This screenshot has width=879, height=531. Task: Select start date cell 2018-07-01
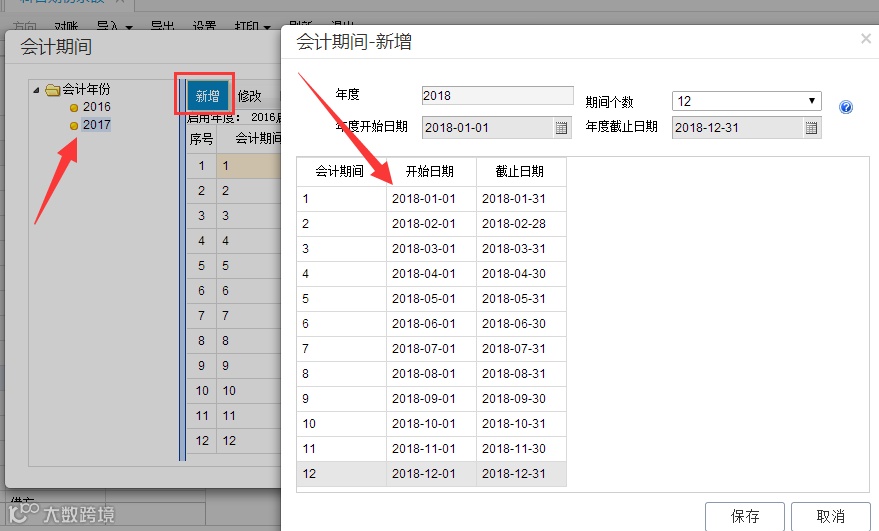pos(431,349)
